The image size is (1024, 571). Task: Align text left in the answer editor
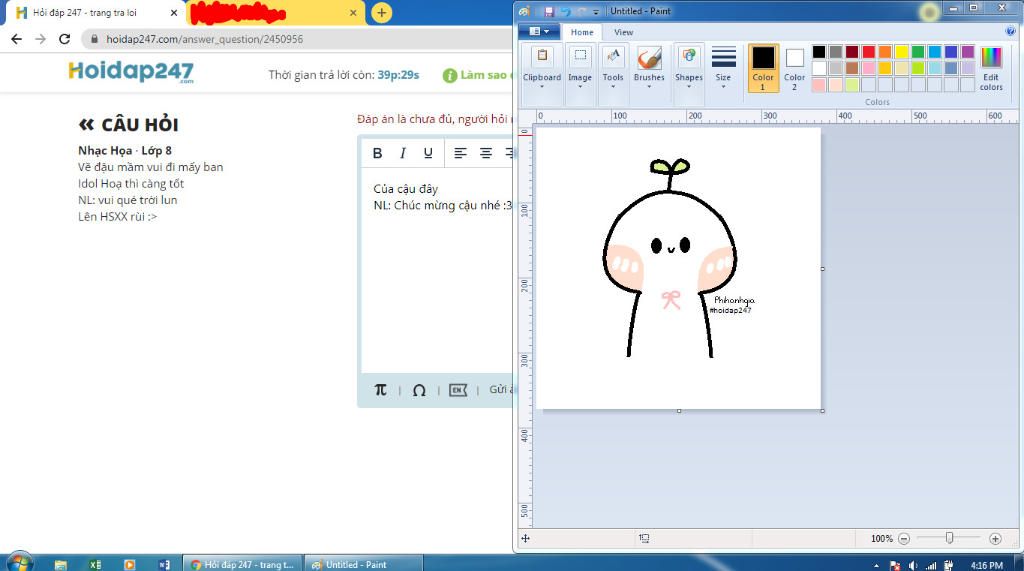click(x=460, y=153)
